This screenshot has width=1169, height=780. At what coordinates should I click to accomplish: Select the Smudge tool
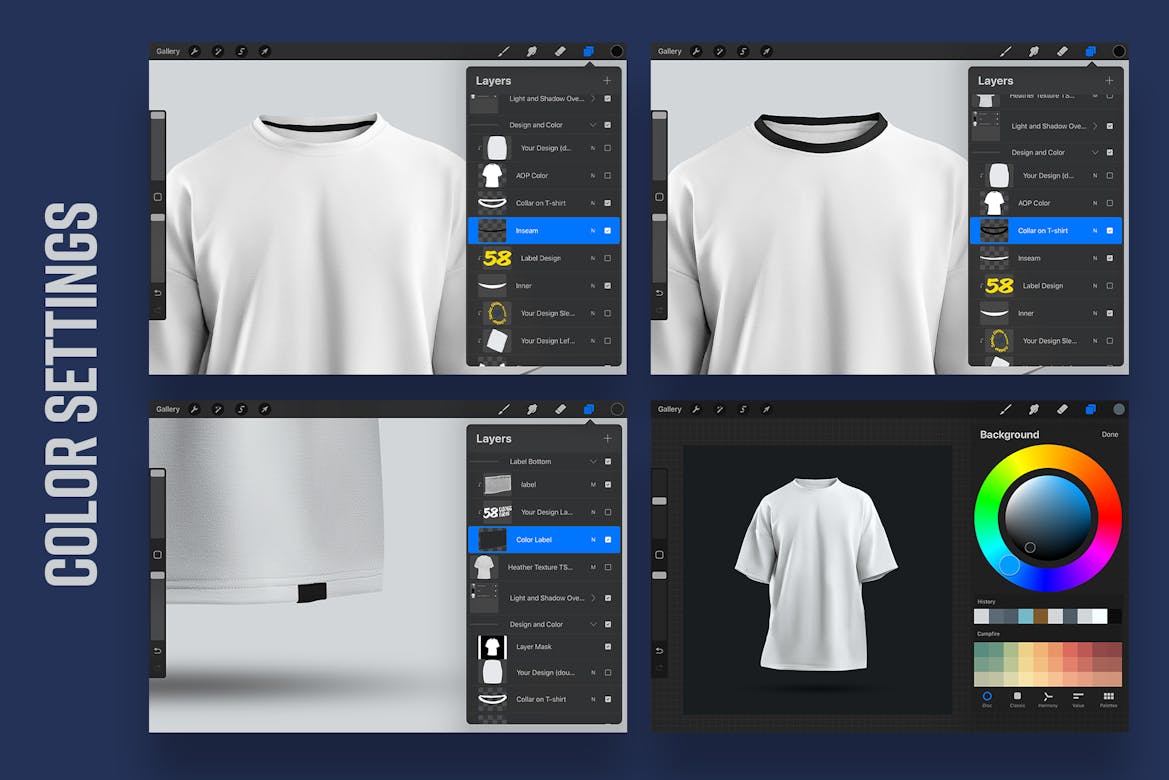tap(532, 51)
